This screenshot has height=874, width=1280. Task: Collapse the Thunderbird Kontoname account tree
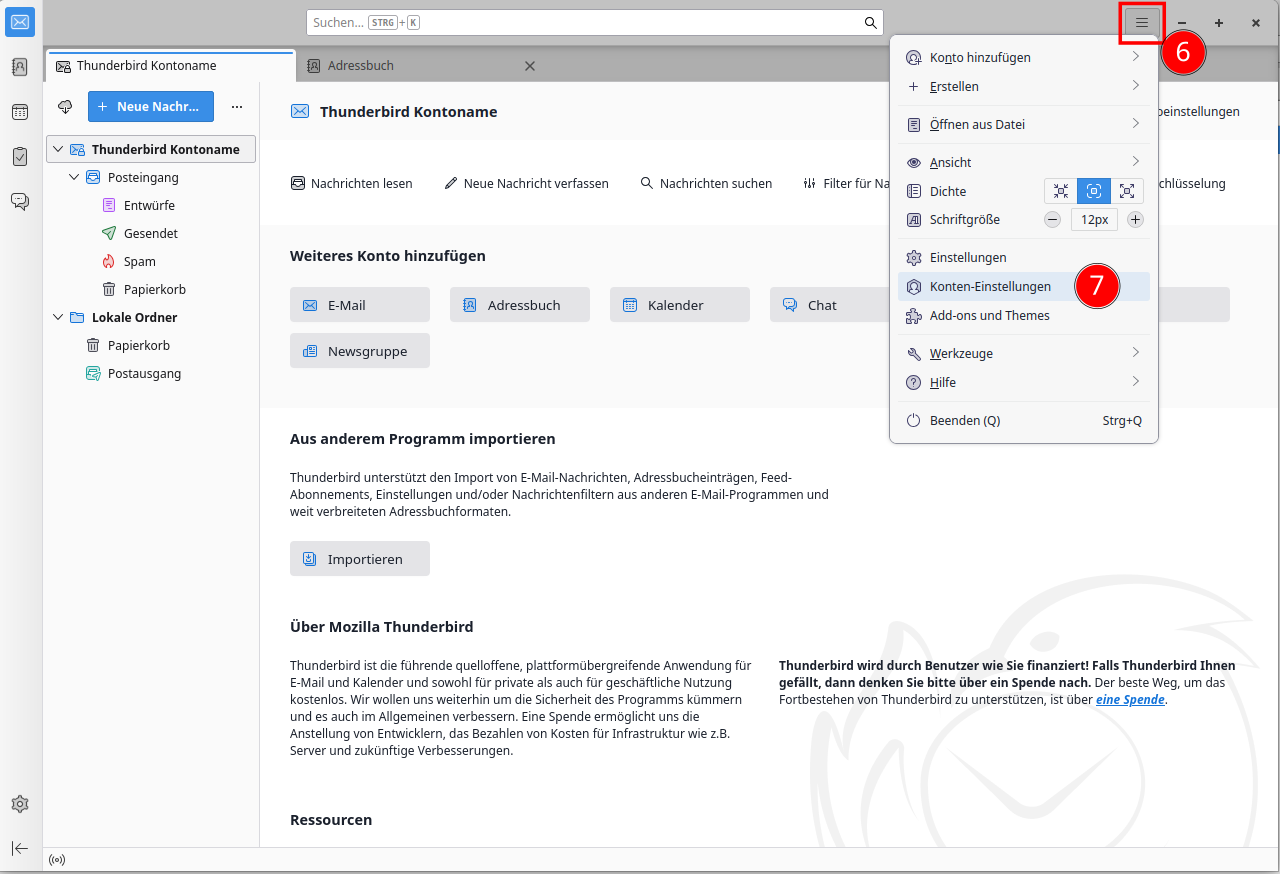click(58, 149)
